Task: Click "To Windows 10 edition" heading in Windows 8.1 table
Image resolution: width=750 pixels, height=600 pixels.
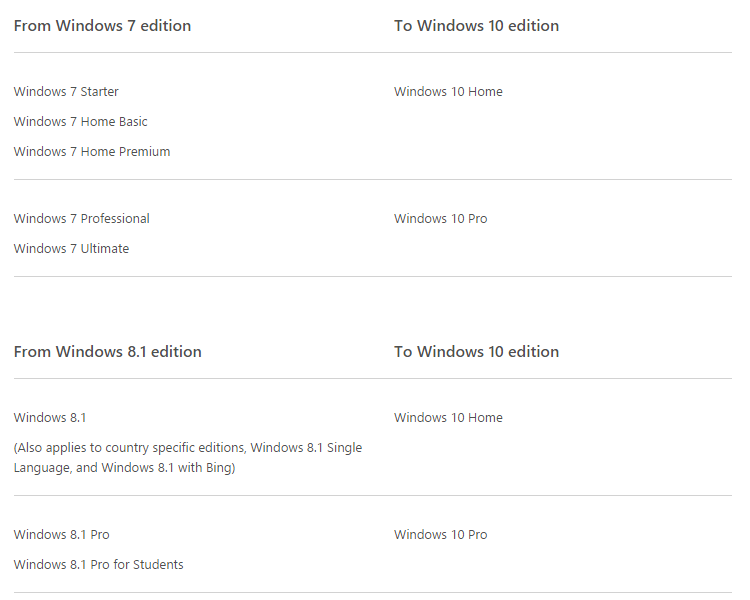Action: (476, 352)
